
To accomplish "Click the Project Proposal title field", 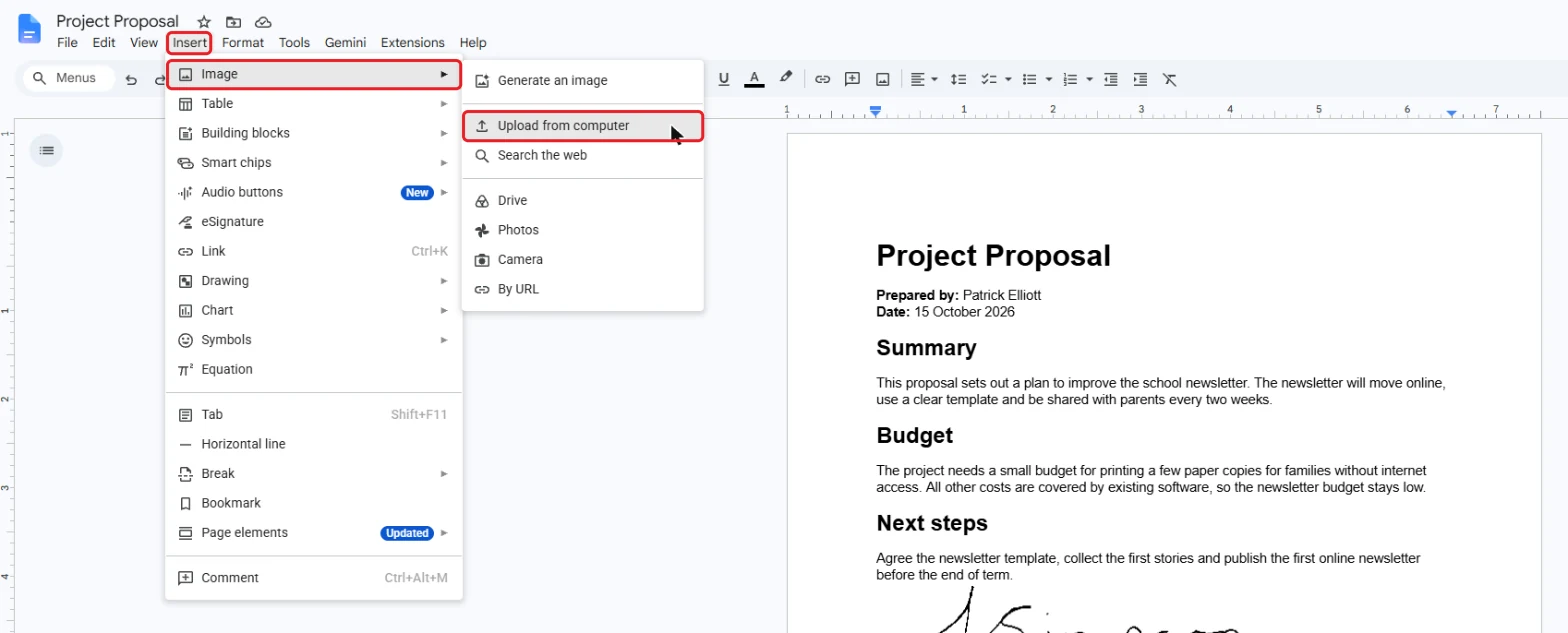I will (118, 21).
